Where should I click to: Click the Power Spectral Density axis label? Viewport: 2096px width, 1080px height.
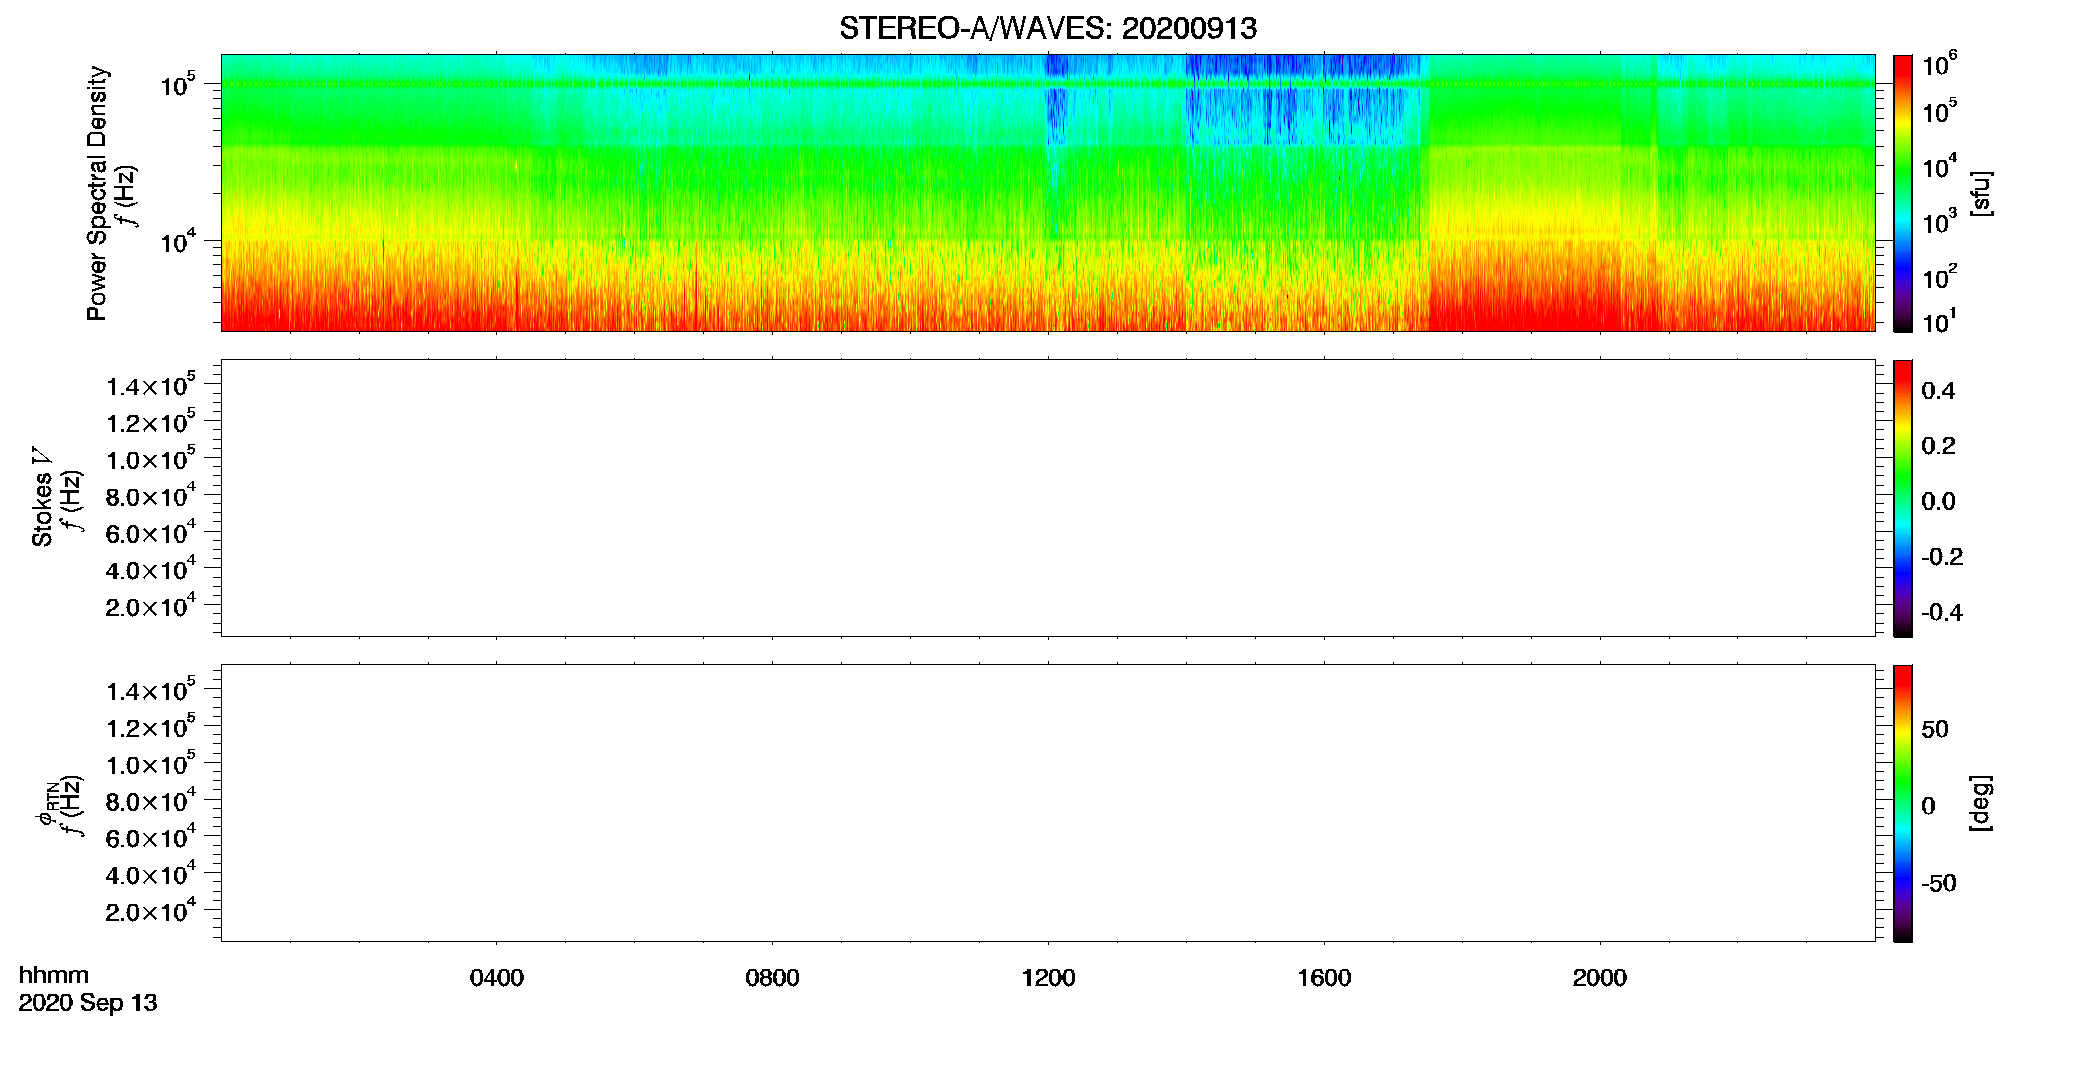pos(97,193)
